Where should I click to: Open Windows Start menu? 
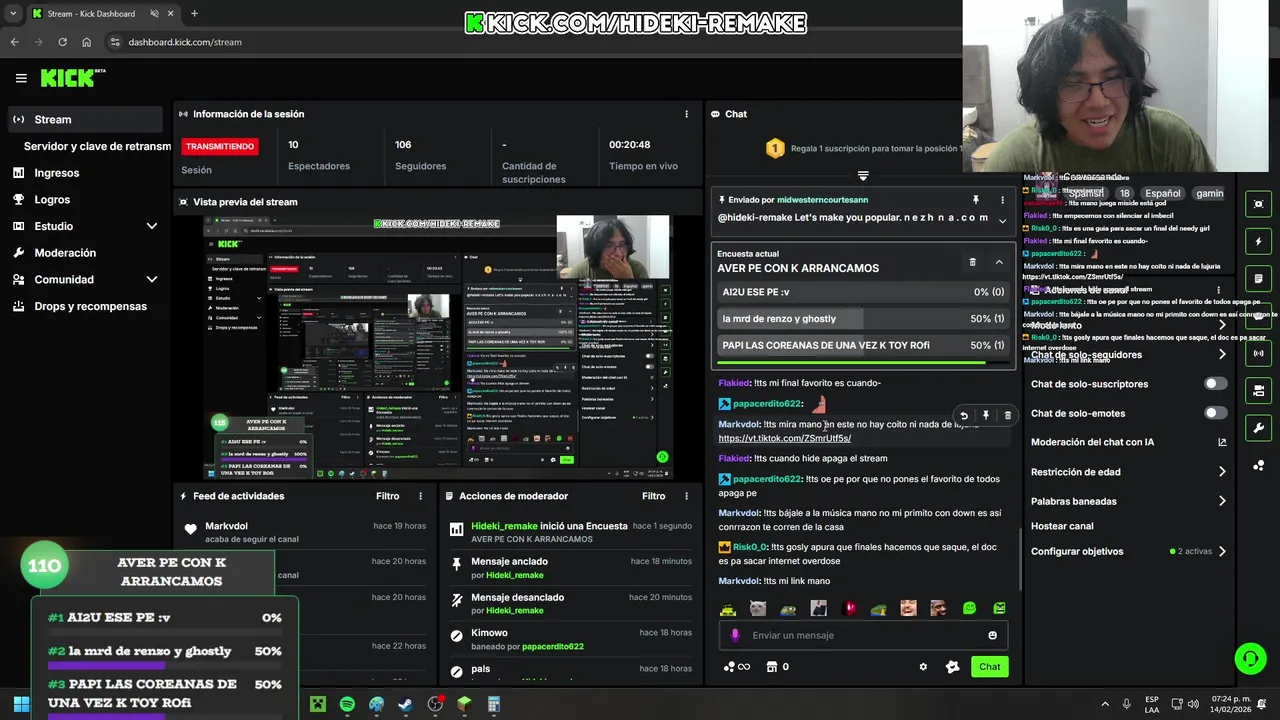[20, 704]
